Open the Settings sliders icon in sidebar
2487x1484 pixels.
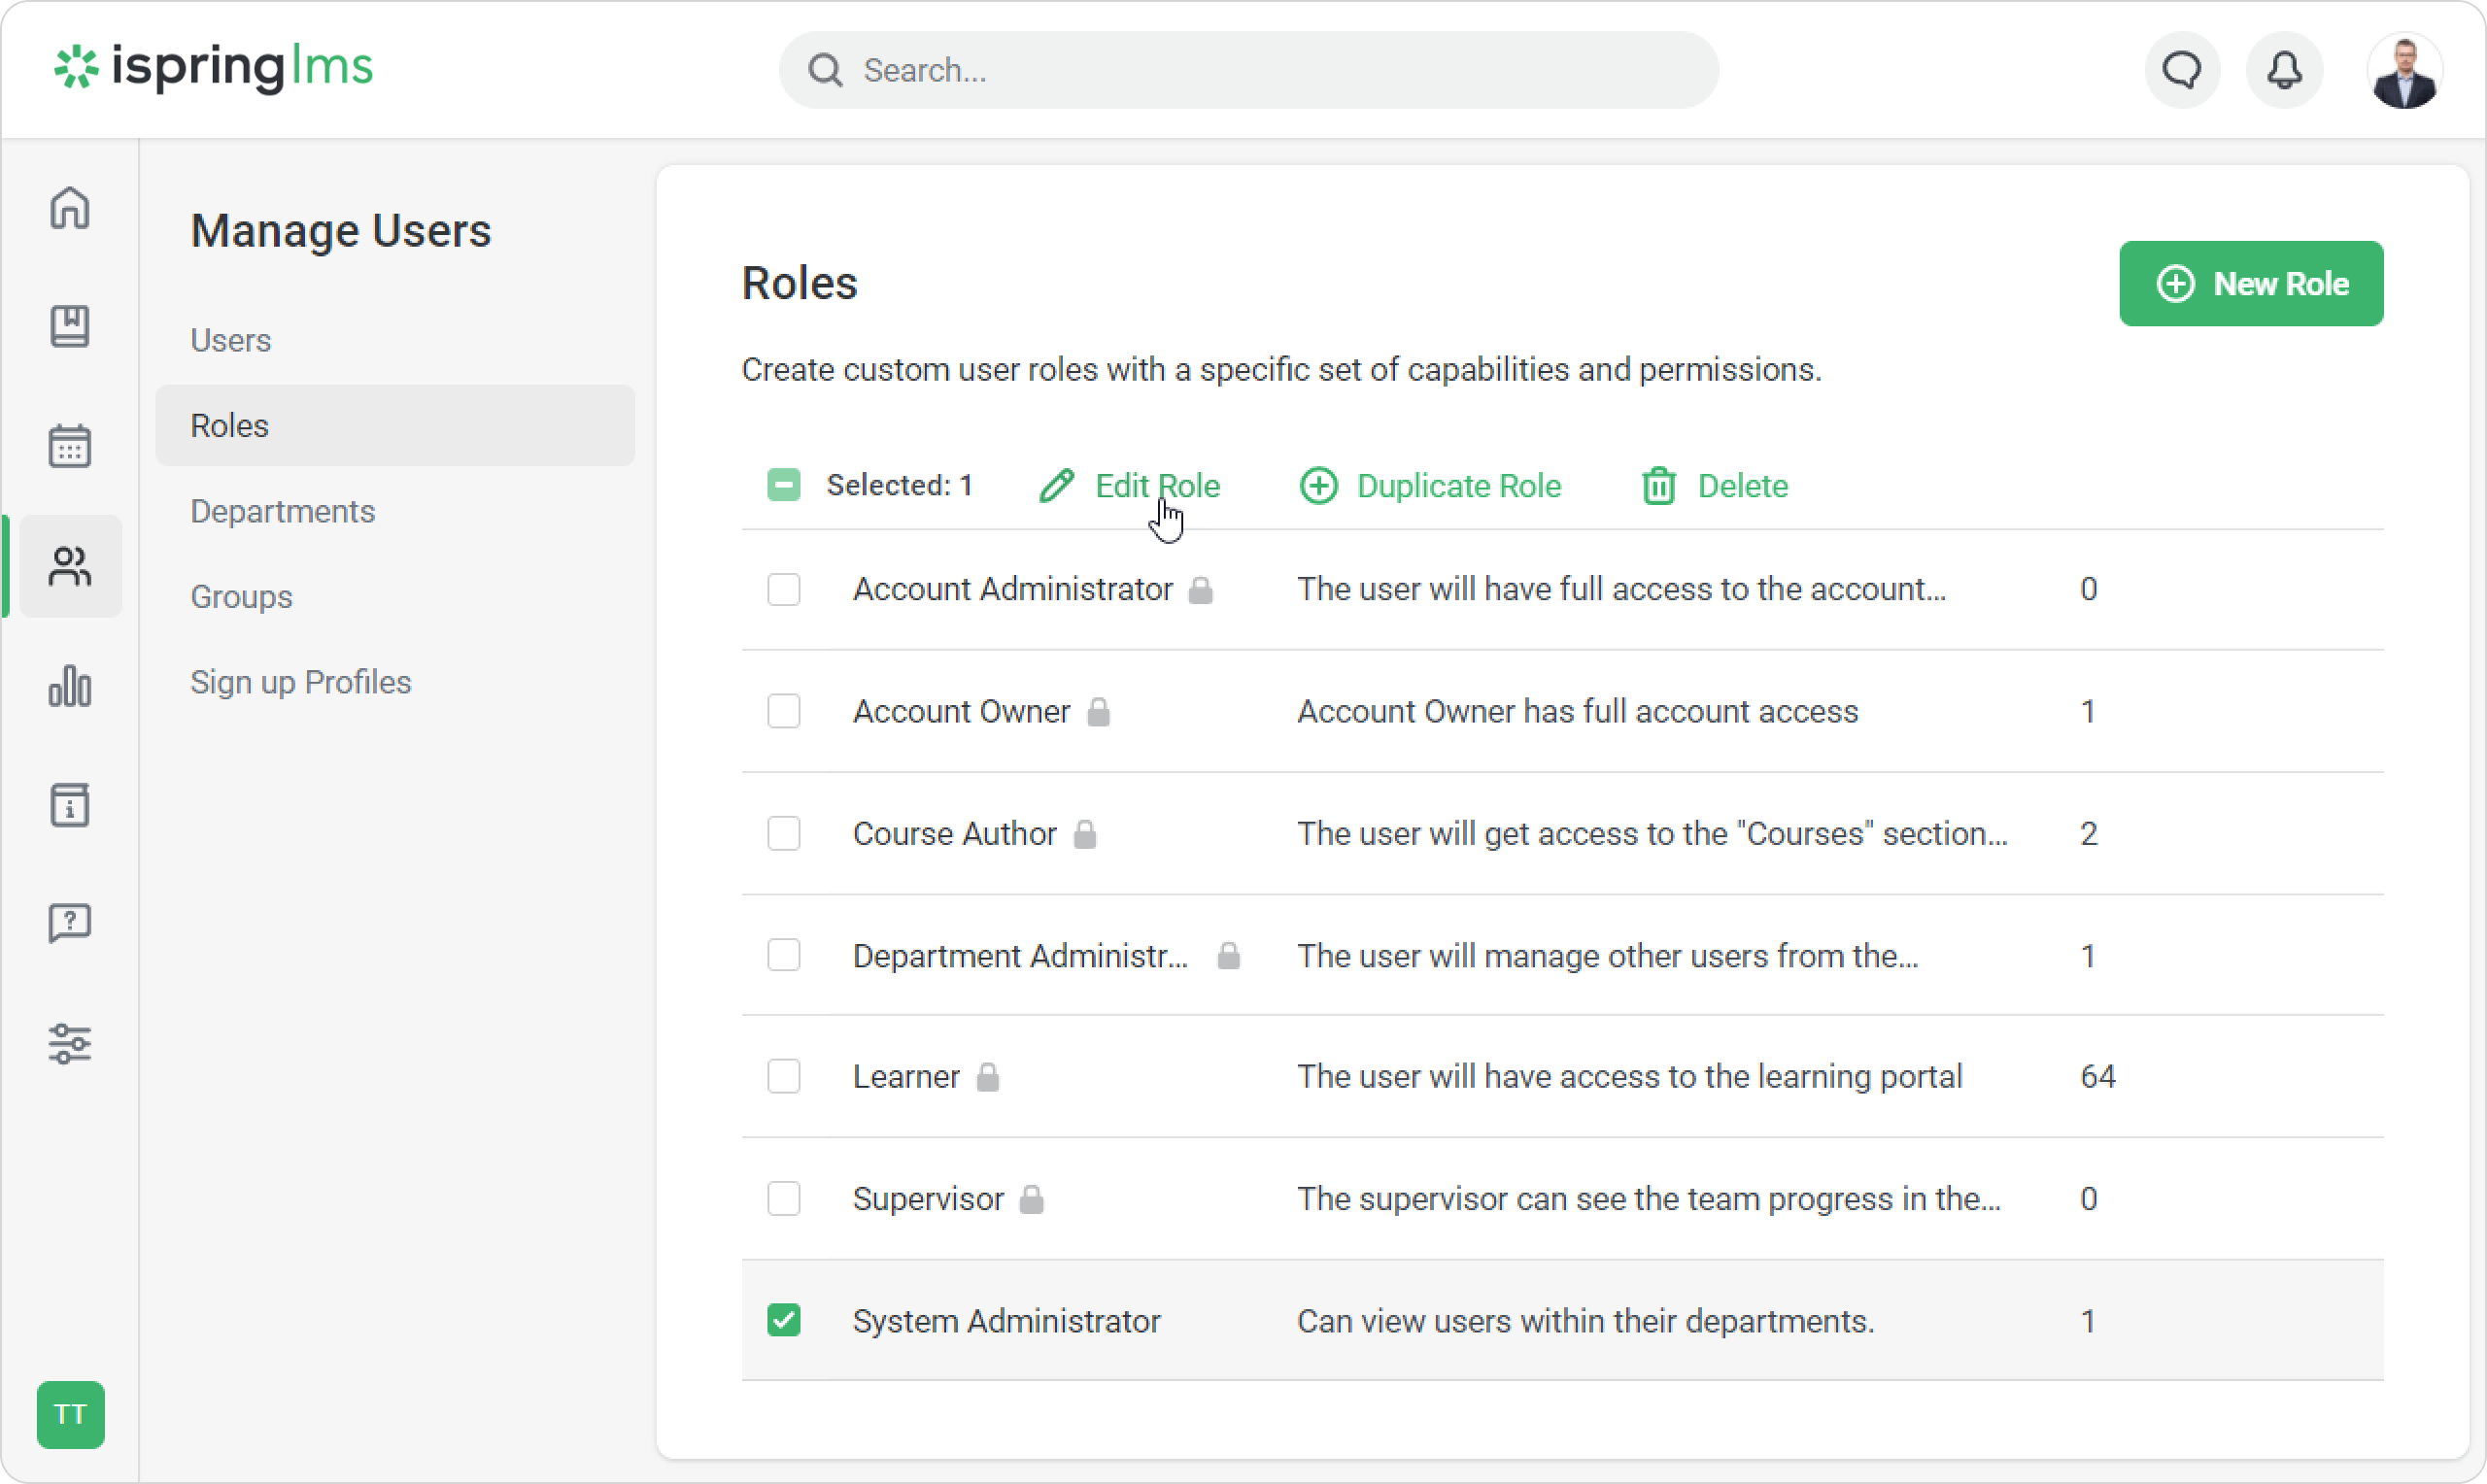point(70,1044)
